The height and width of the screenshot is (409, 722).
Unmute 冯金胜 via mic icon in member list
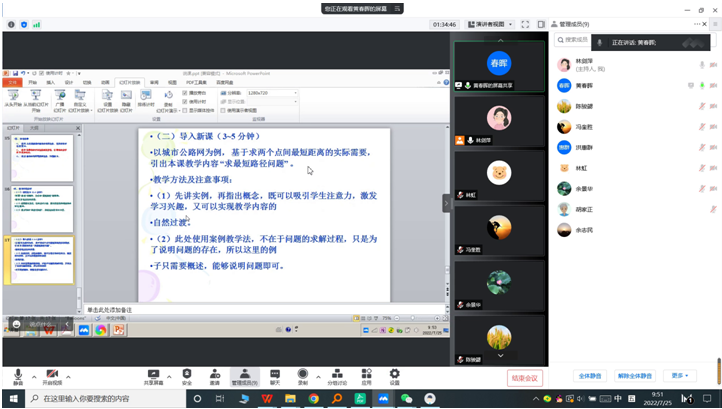[x=702, y=127]
